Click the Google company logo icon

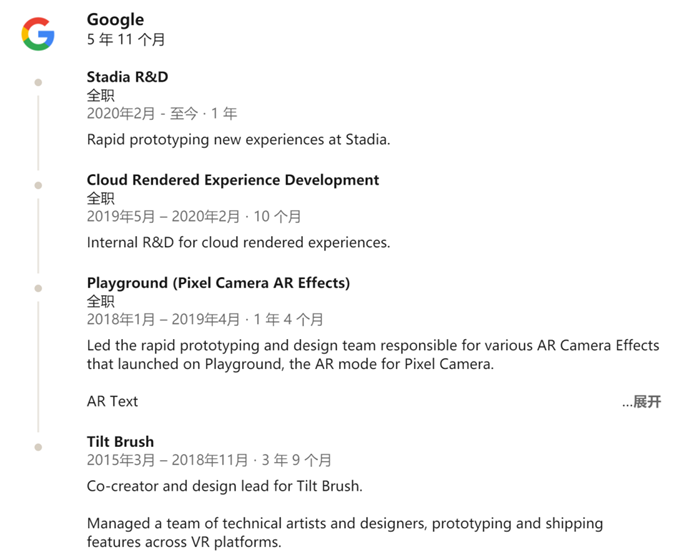(x=38, y=33)
